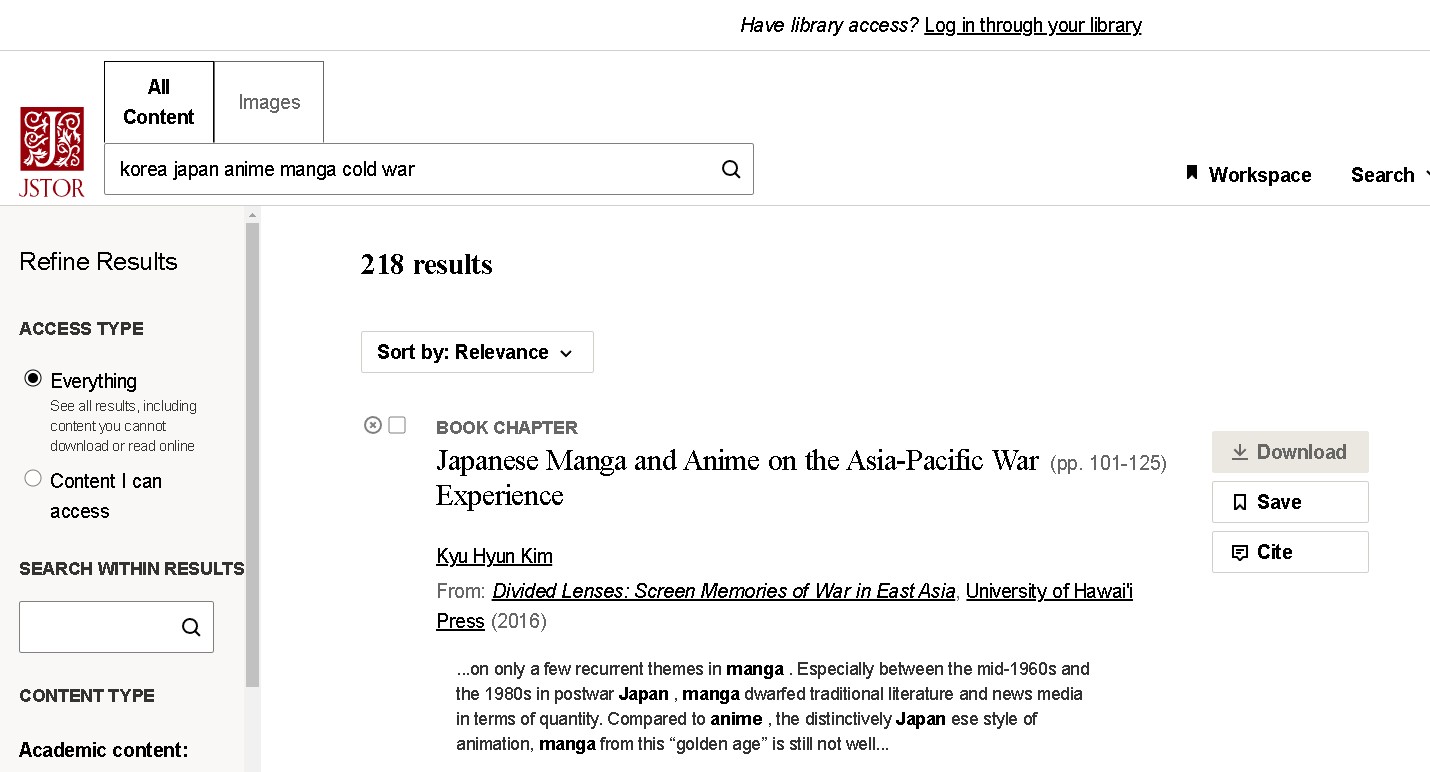This screenshot has height=772, width=1430.
Task: Select the All Content tab
Action: [x=158, y=102]
